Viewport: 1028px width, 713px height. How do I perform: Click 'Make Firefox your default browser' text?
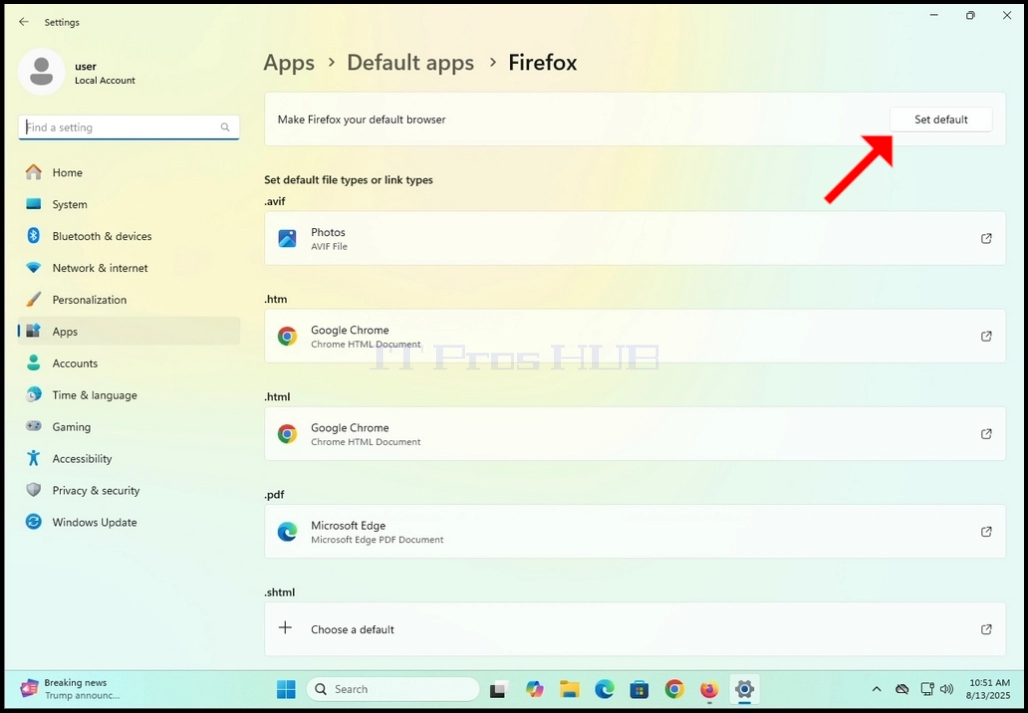coord(361,119)
